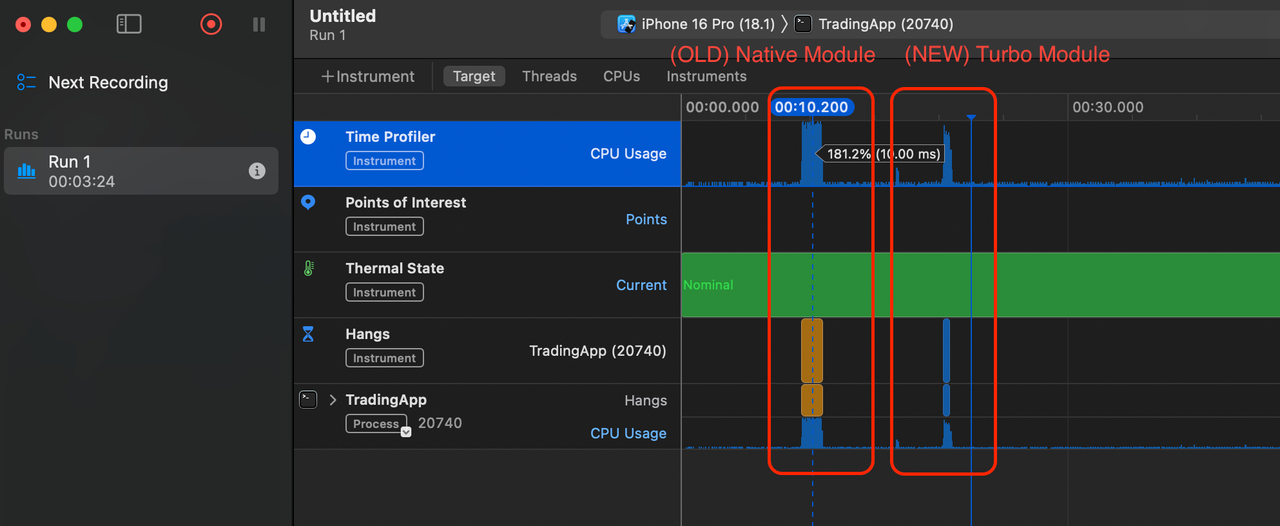Select the Hangs instrument track
1280x526 pixels.
pos(487,351)
